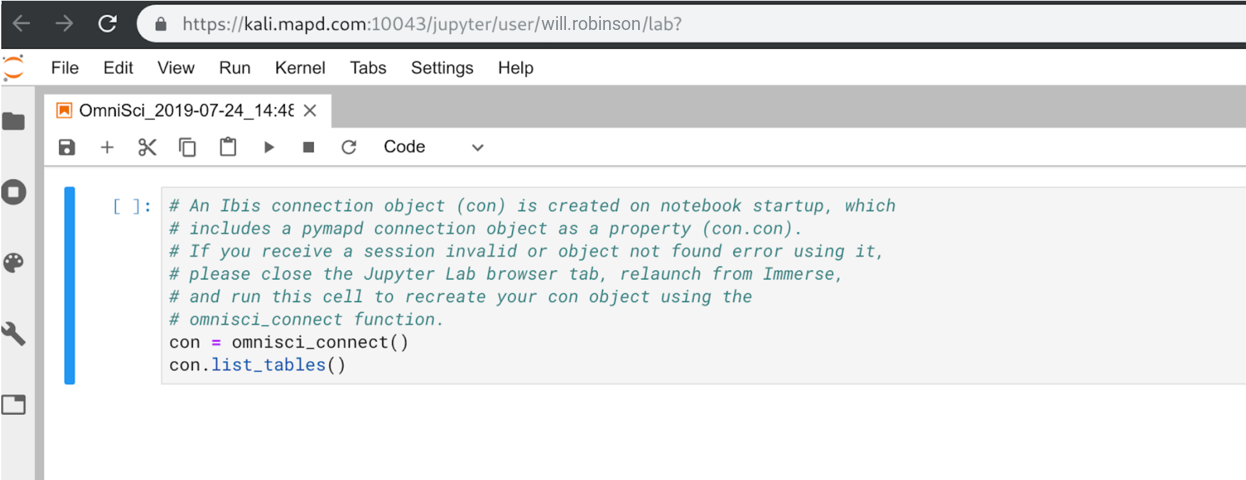Open the Run menu
Image resolution: width=1246 pixels, height=480 pixels.
pos(234,68)
